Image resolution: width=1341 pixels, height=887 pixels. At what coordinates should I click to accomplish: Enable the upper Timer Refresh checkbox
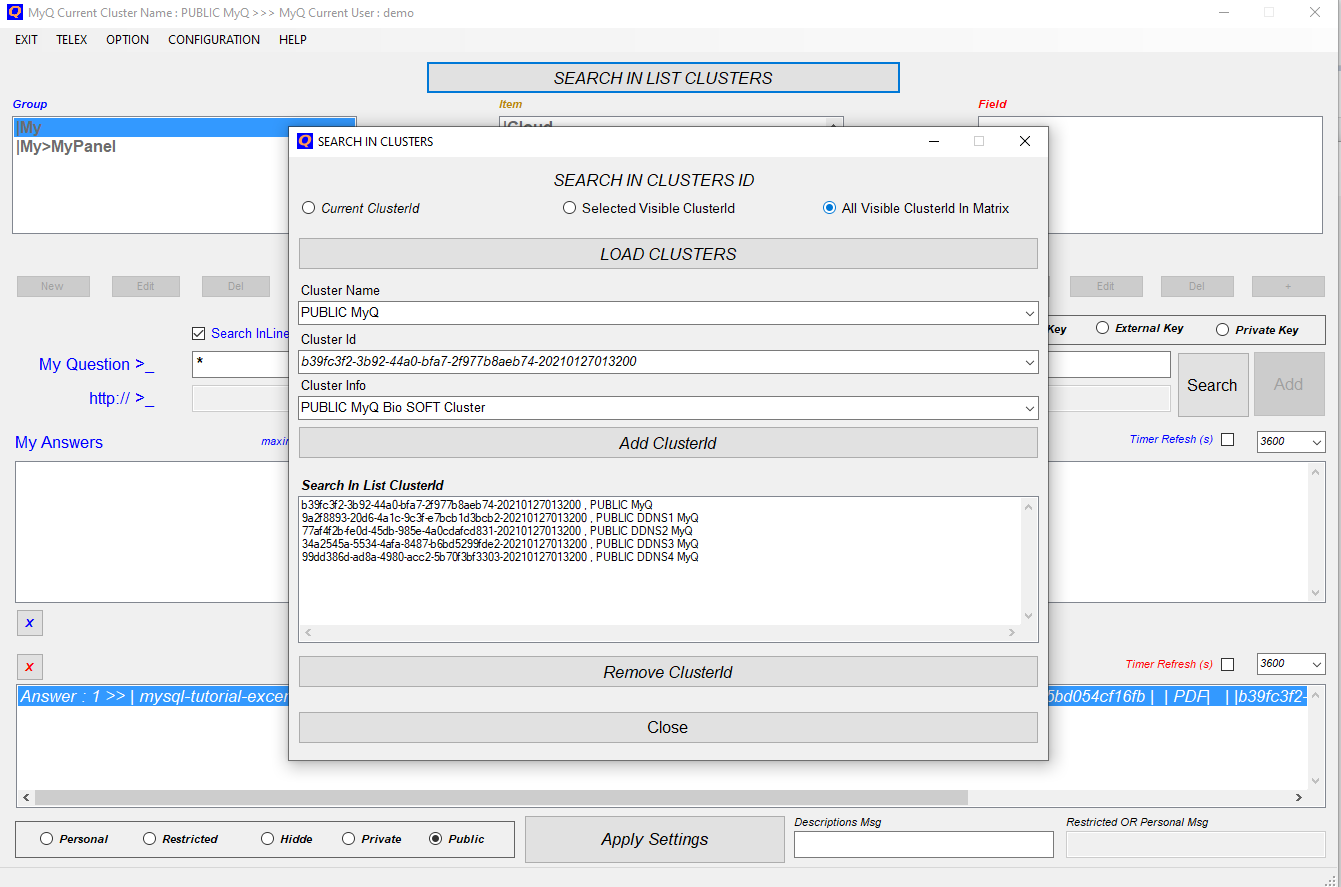[x=1228, y=440]
